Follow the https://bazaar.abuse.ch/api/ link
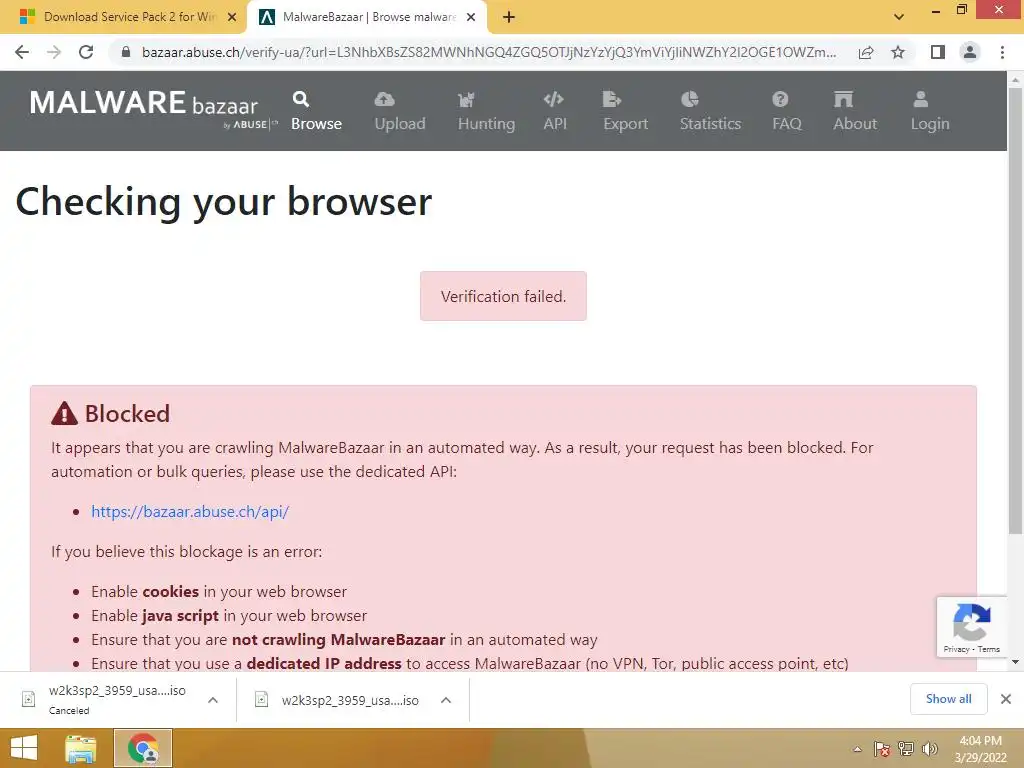The width and height of the screenshot is (1024, 768). pos(190,511)
